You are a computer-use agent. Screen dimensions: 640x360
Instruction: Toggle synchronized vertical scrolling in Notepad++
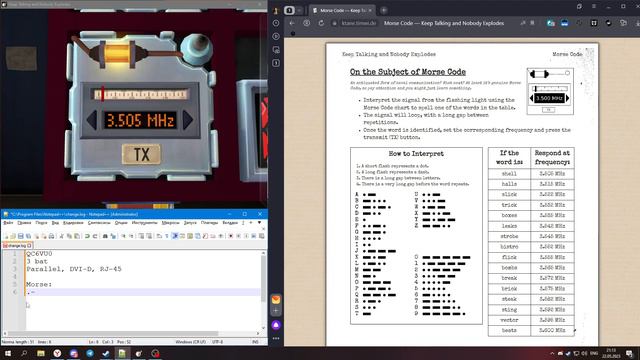[141, 236]
